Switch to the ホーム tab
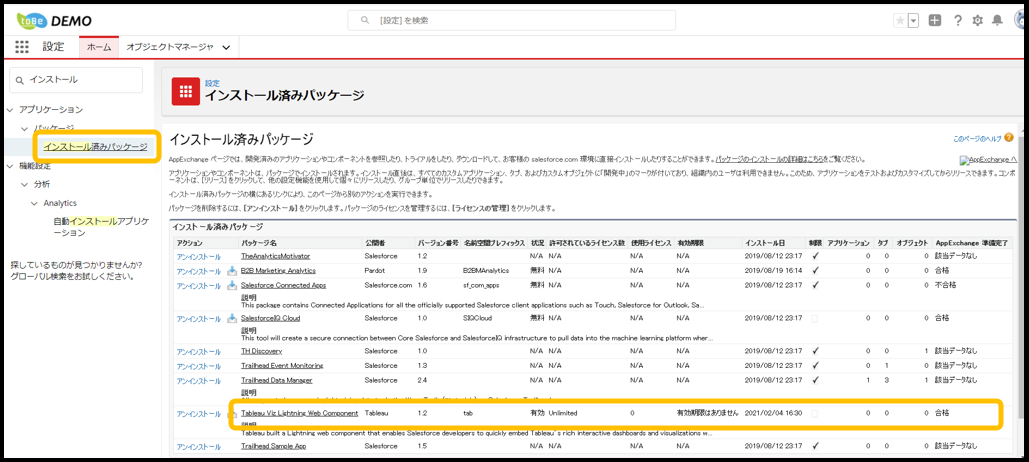The height and width of the screenshot is (462, 1029). click(99, 47)
